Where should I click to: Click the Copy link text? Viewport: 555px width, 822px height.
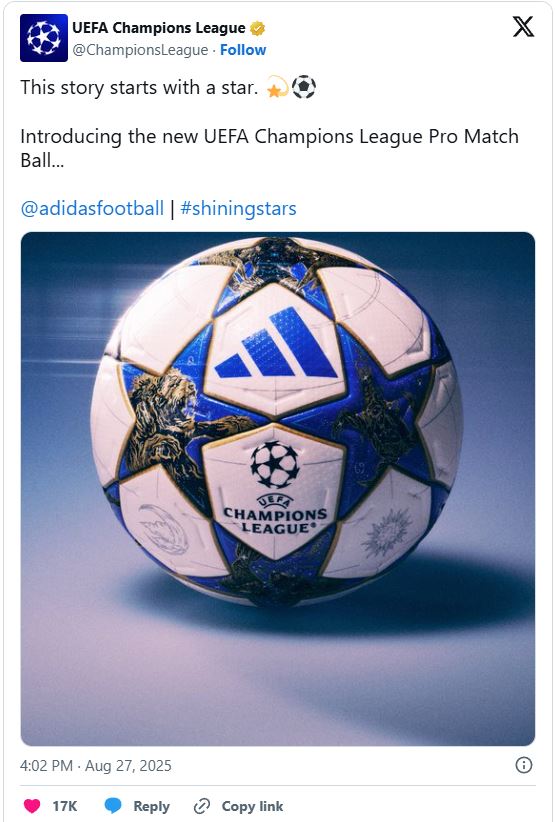pos(253,806)
